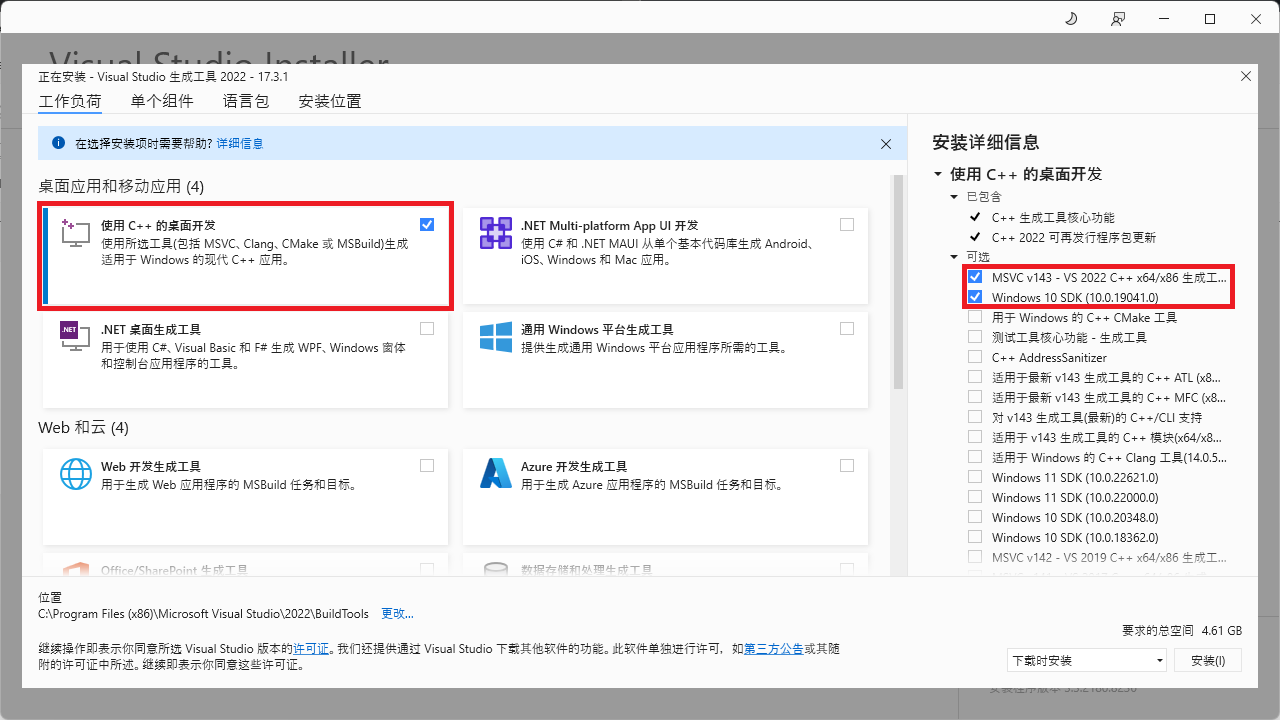Select the globe icon for Web 开发生成工具
The width and height of the screenshot is (1280, 720).
coord(75,474)
